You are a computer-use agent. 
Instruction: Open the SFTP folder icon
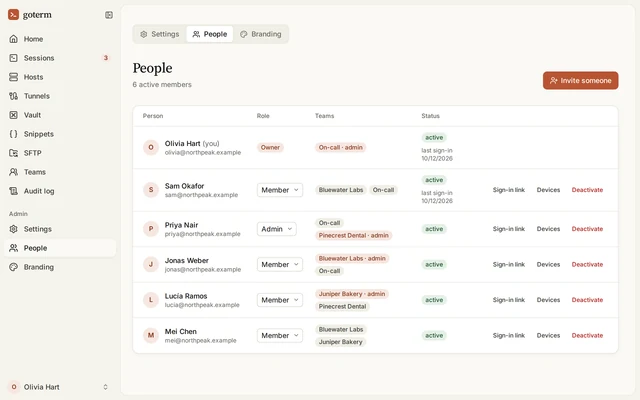coord(13,153)
